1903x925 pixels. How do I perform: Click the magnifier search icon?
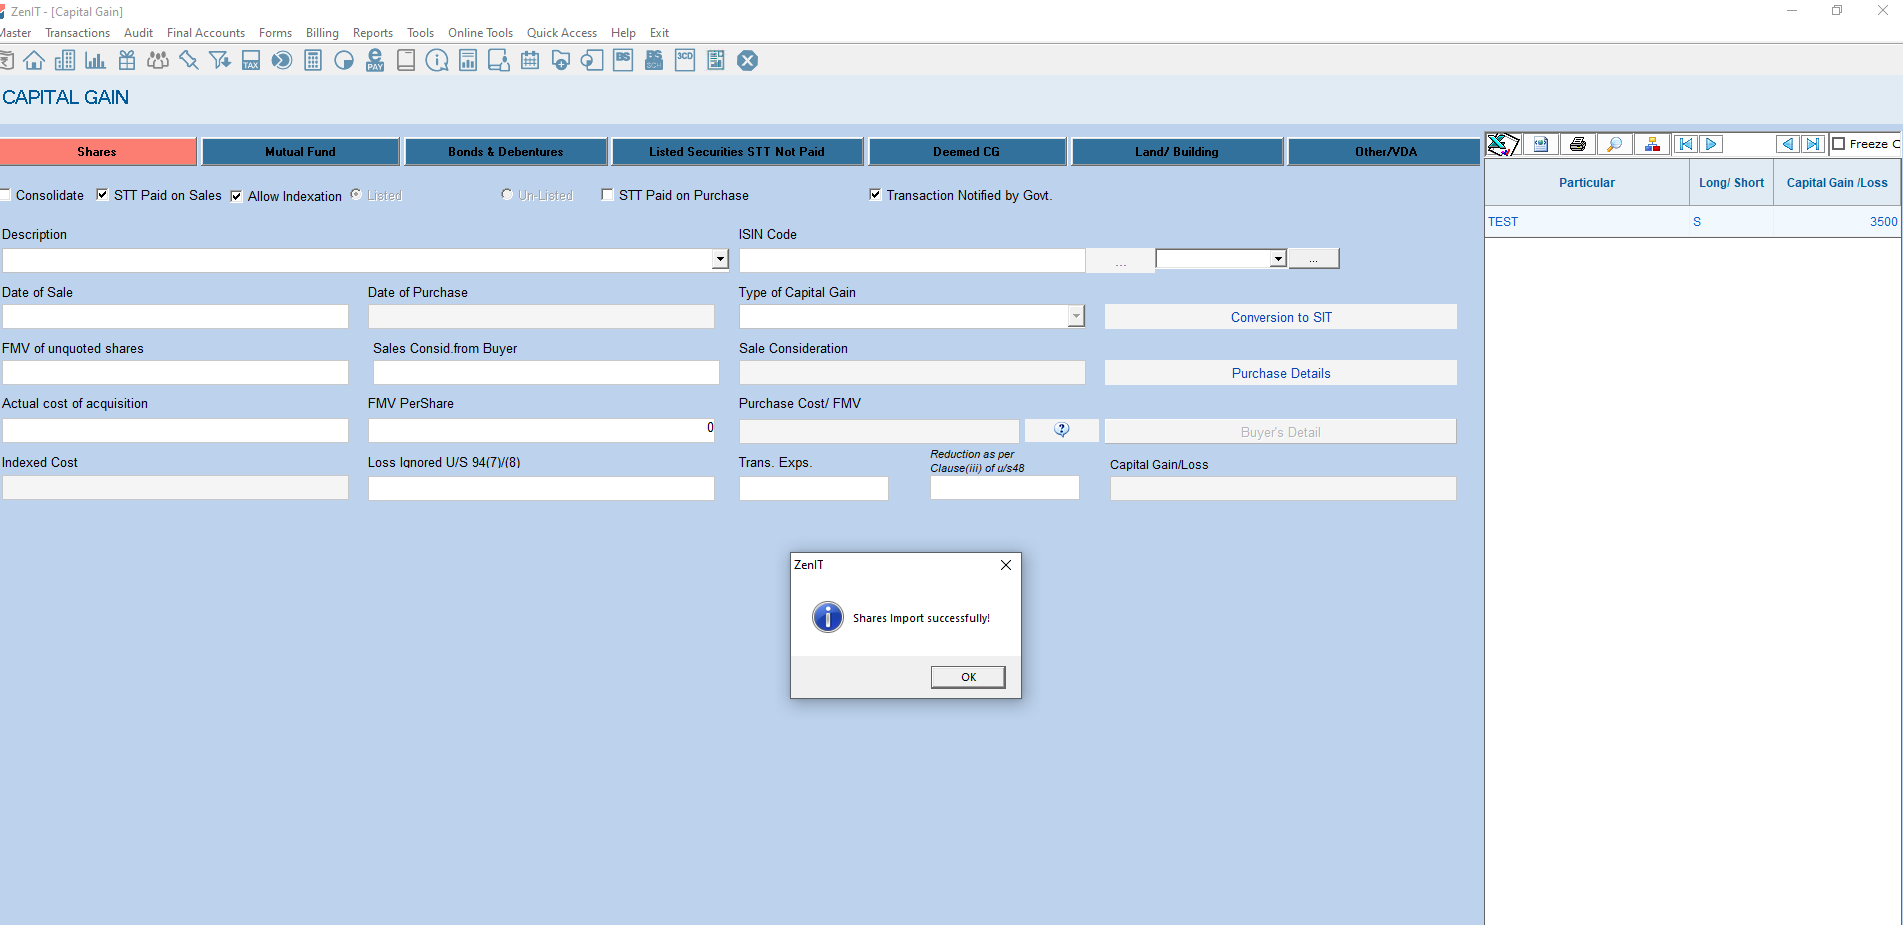point(1615,144)
